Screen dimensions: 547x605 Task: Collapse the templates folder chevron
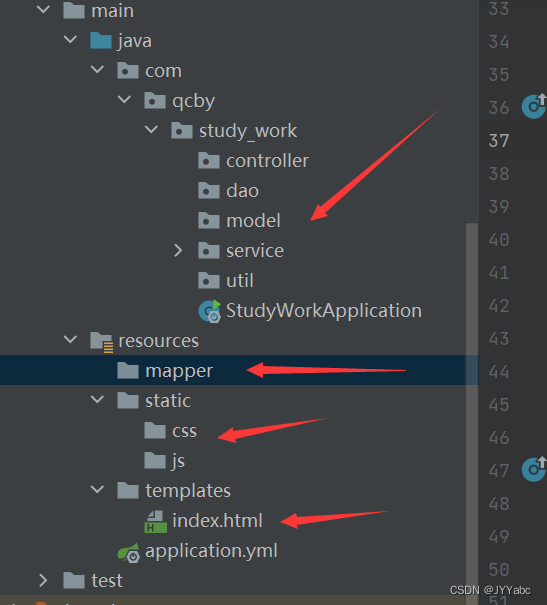(97, 490)
